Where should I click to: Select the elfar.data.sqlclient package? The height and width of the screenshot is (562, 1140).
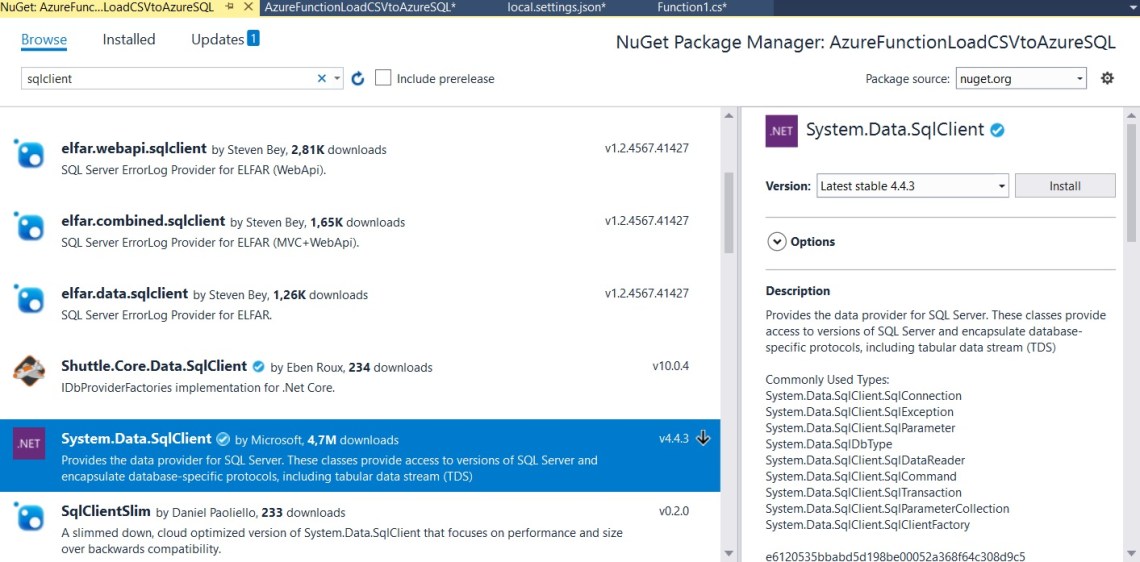[x=360, y=305]
